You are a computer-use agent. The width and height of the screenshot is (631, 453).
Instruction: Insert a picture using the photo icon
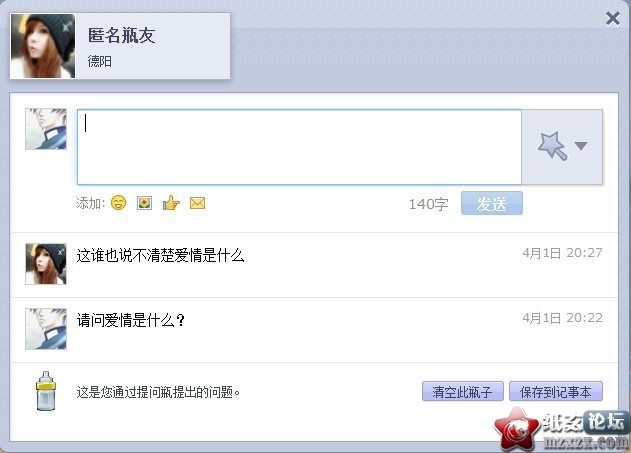(144, 203)
